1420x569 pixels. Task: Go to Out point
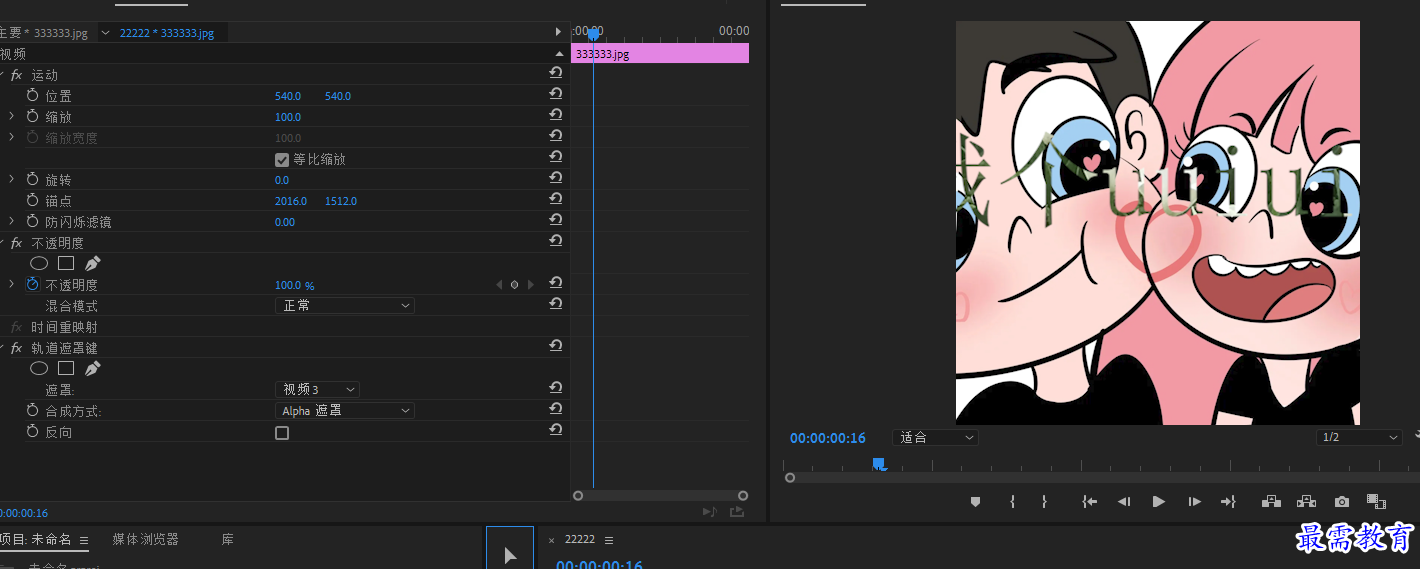tap(1229, 502)
